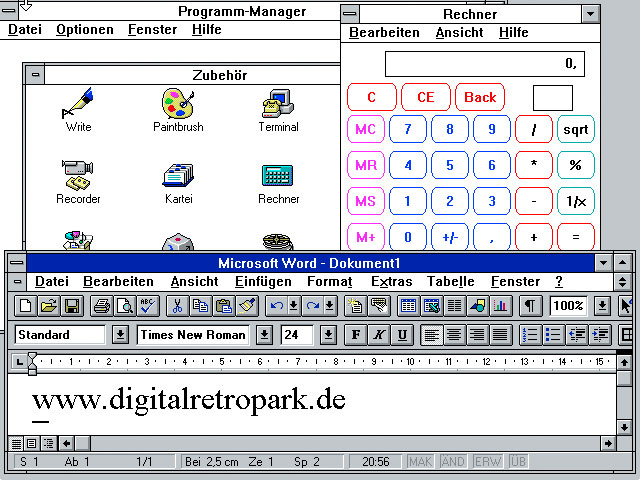Center the text
This screenshot has width=640, height=480.
coord(454,335)
